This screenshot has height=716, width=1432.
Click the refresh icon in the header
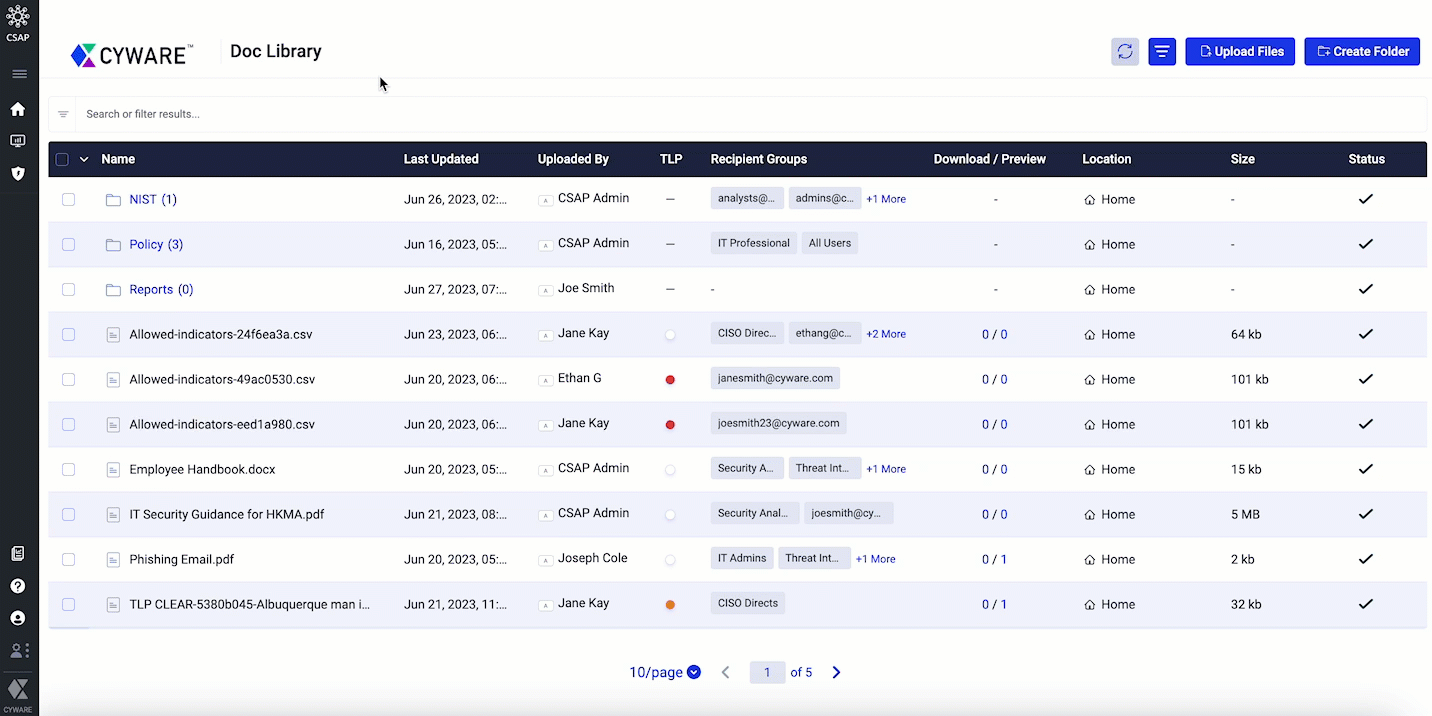coord(1125,52)
